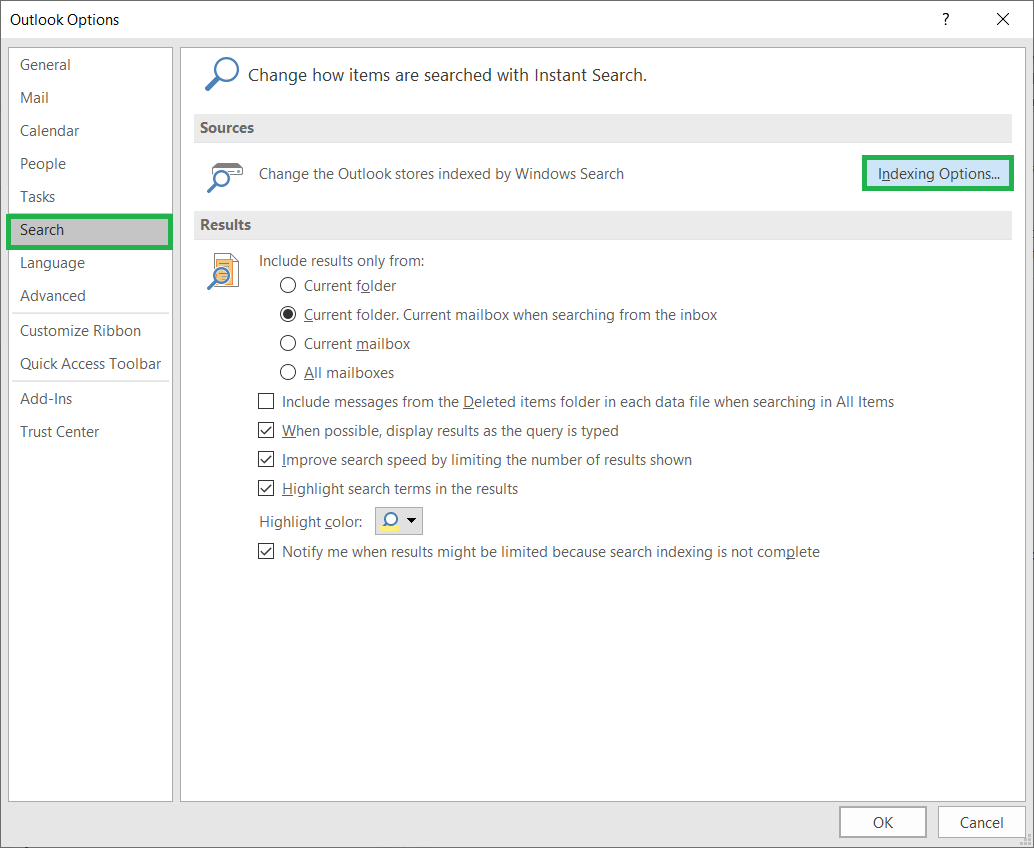
Task: Switch to the People options category
Action: (x=89, y=164)
